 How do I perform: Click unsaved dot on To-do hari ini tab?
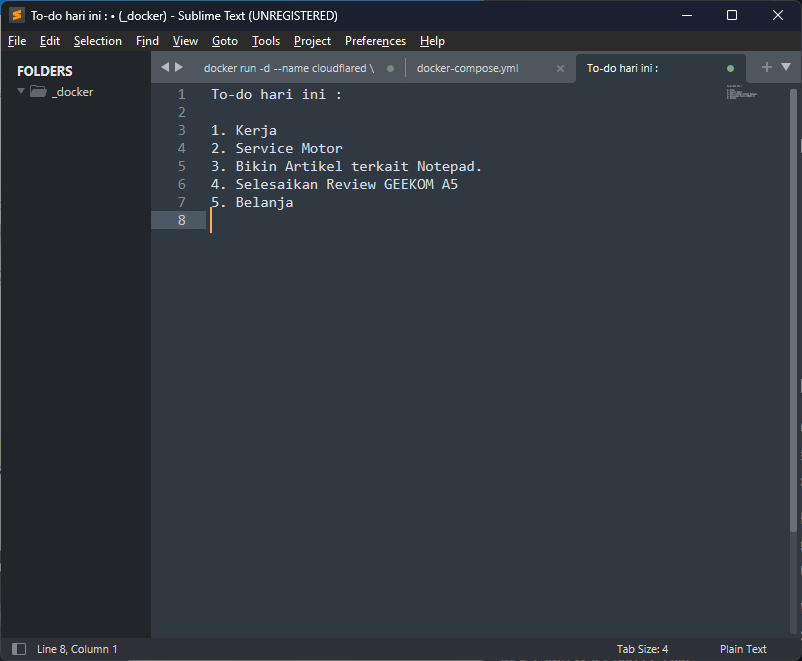point(730,69)
